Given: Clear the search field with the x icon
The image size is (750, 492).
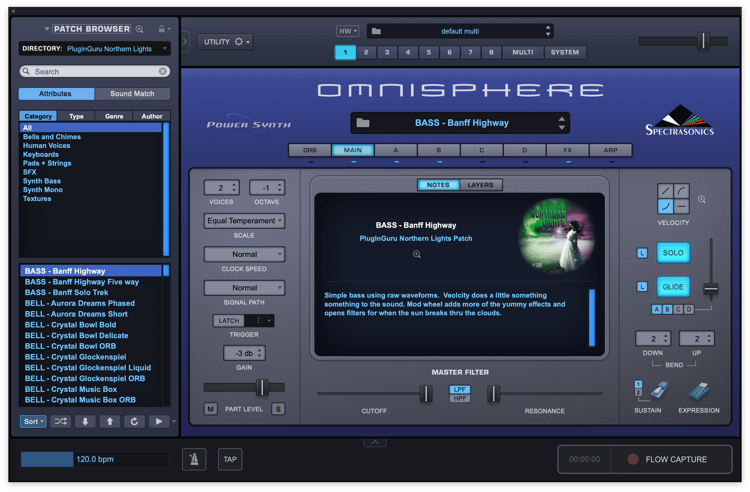Looking at the screenshot, I should (x=163, y=71).
